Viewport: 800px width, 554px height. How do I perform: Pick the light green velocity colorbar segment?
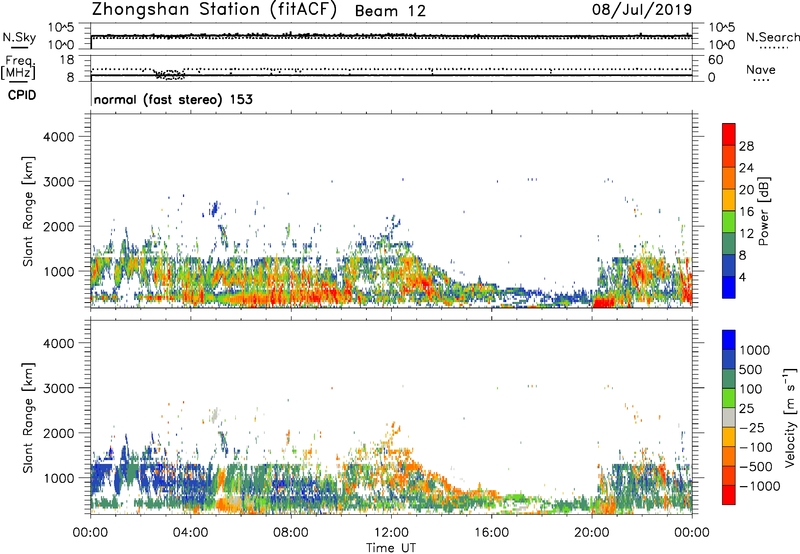click(x=729, y=398)
